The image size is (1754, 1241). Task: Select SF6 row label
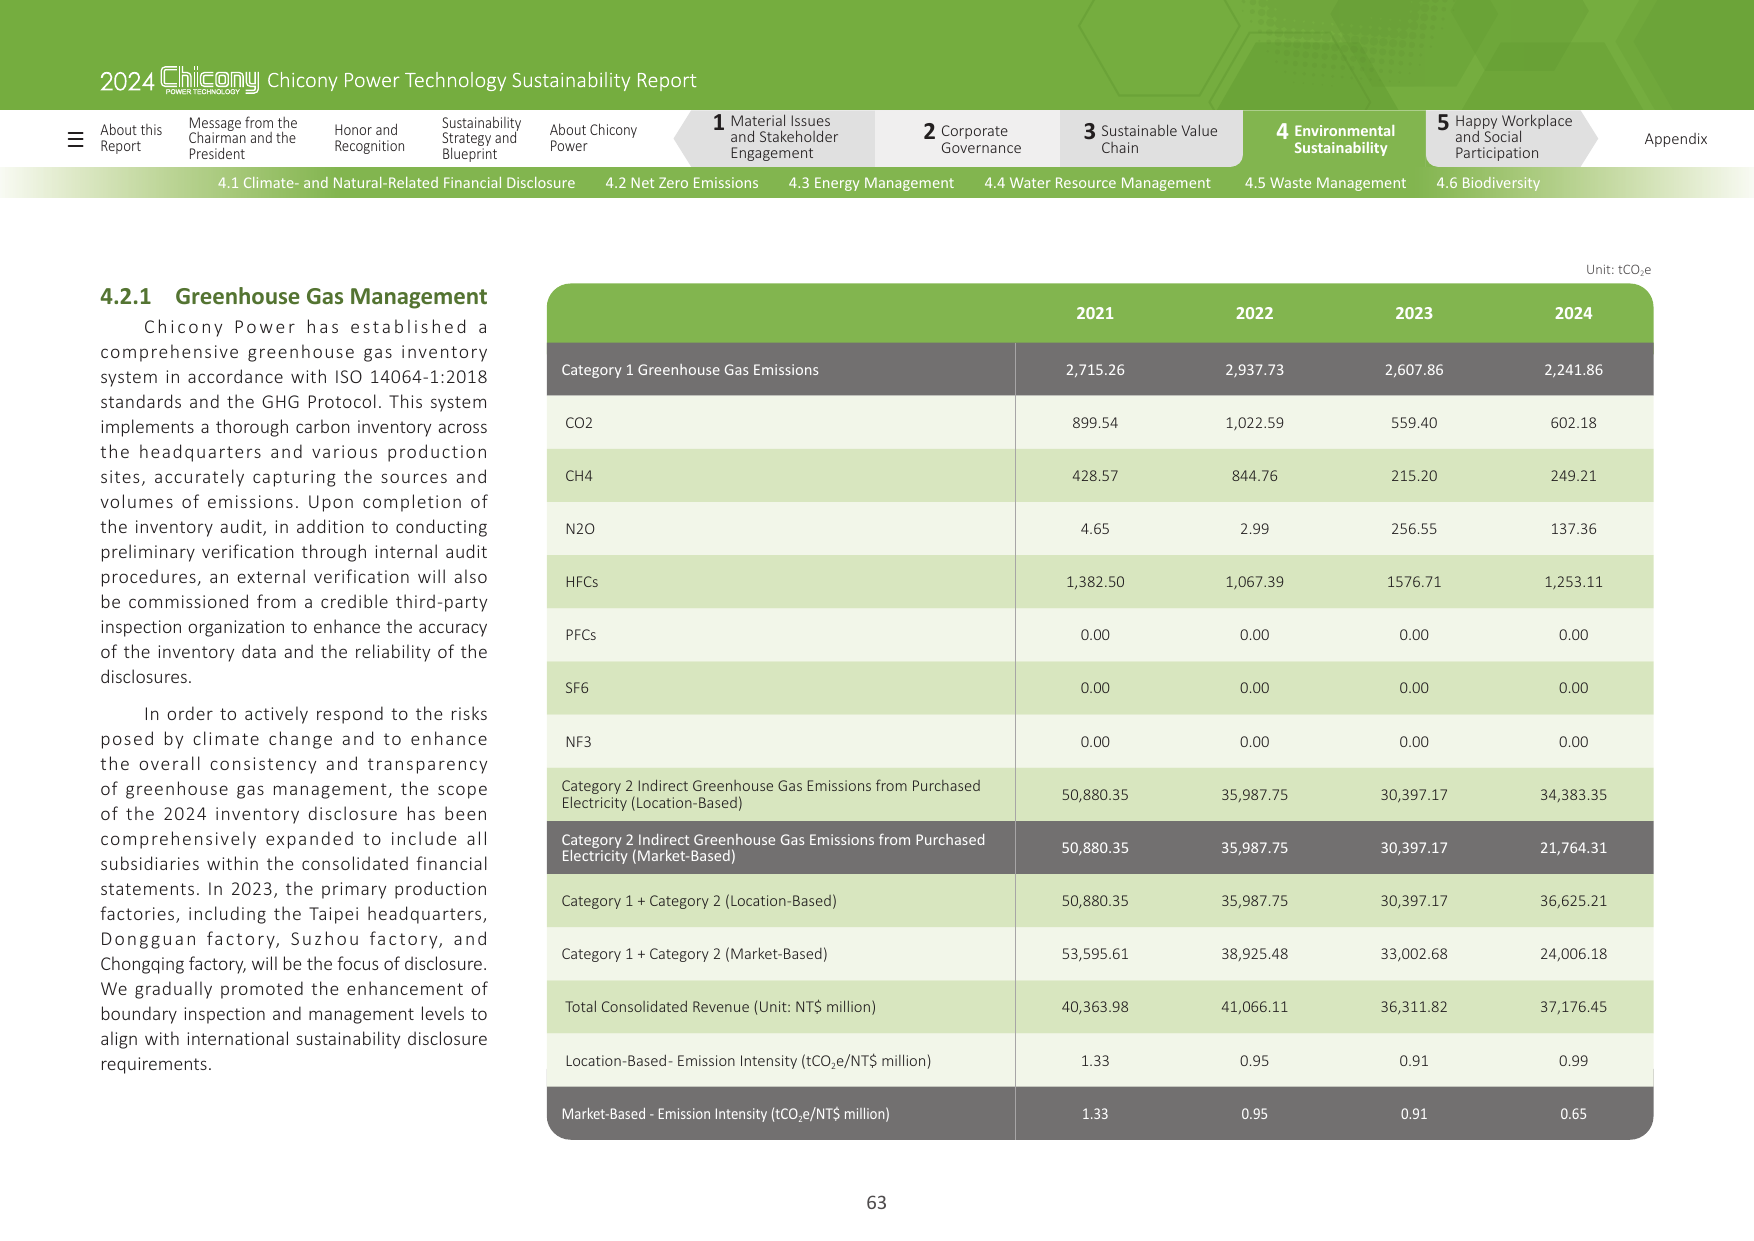pos(577,688)
